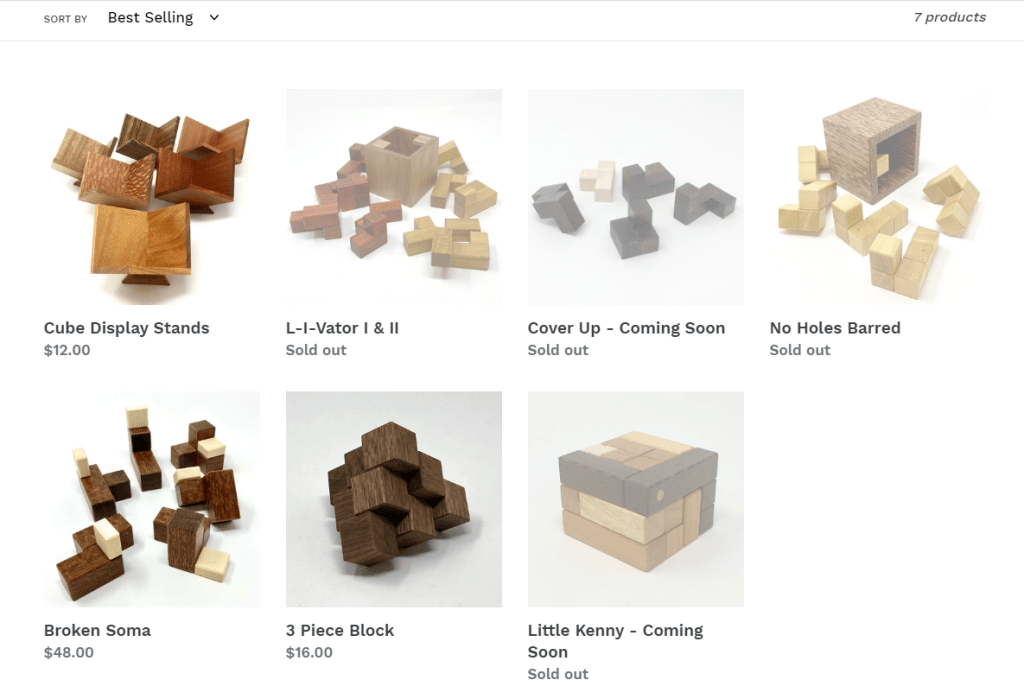1024x699 pixels.
Task: Click the $48.00 price under Broken Soma
Action: 69,653
